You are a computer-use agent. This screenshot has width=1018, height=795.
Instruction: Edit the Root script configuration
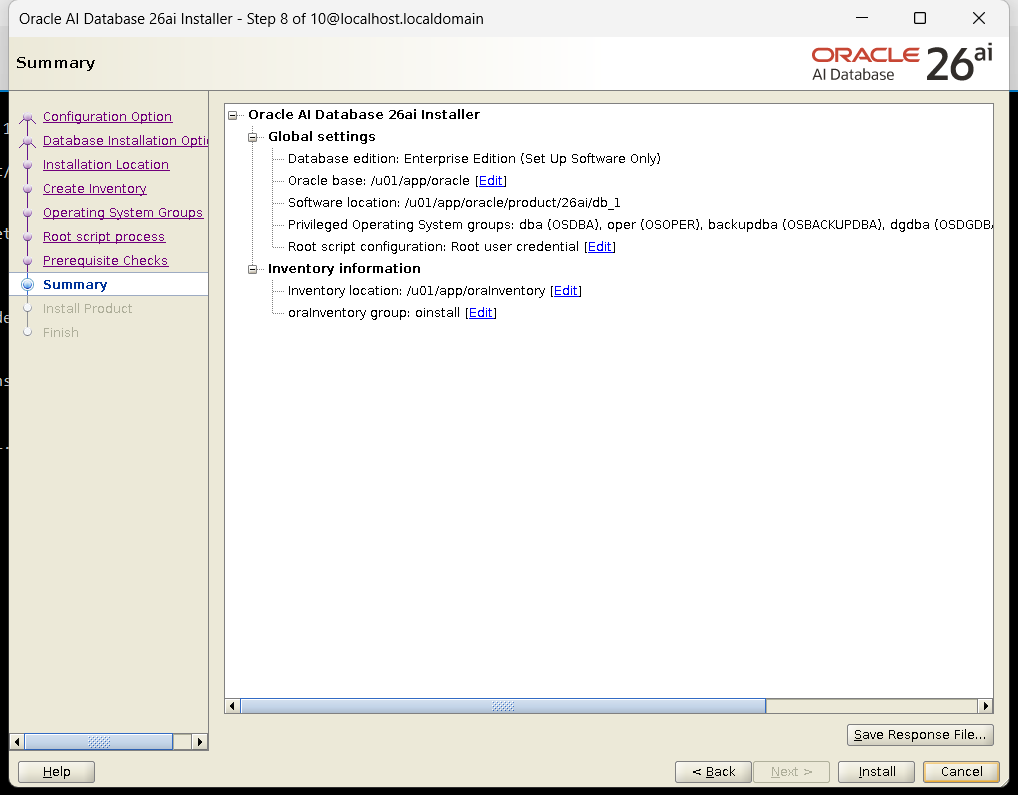pyautogui.click(x=599, y=247)
